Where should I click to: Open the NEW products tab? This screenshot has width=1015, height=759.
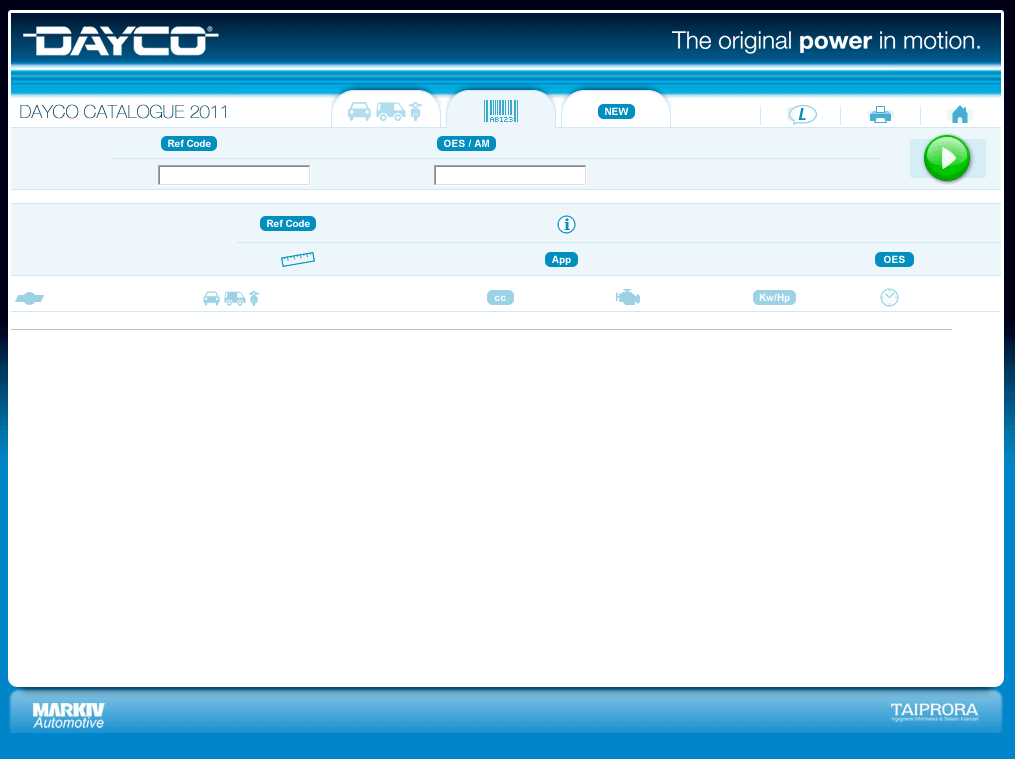pos(616,111)
